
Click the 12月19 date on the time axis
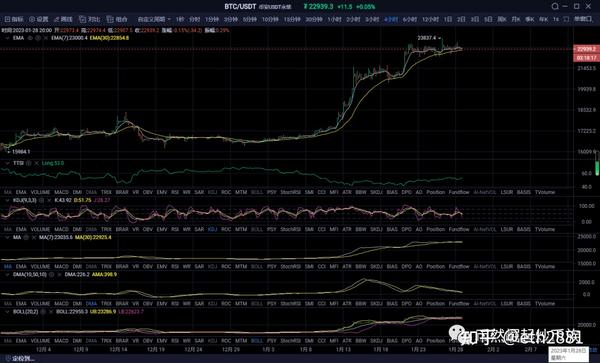point(156,349)
